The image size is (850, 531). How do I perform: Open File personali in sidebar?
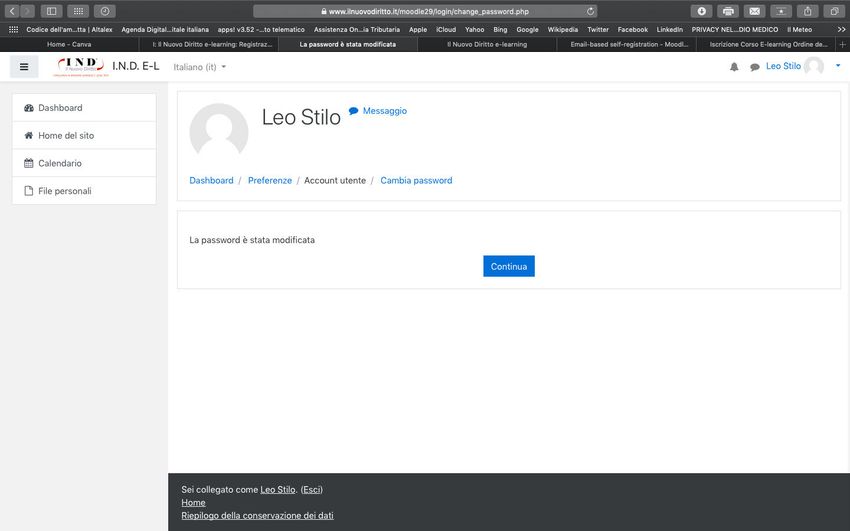(84, 191)
